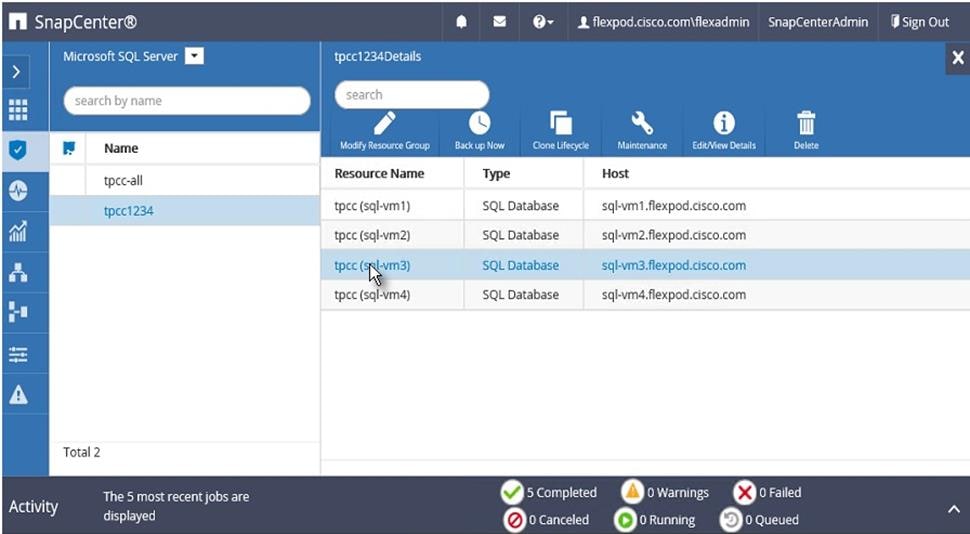Click host sql-vm1.flexpod.cisco.com
The height and width of the screenshot is (534, 970).
tap(674, 205)
